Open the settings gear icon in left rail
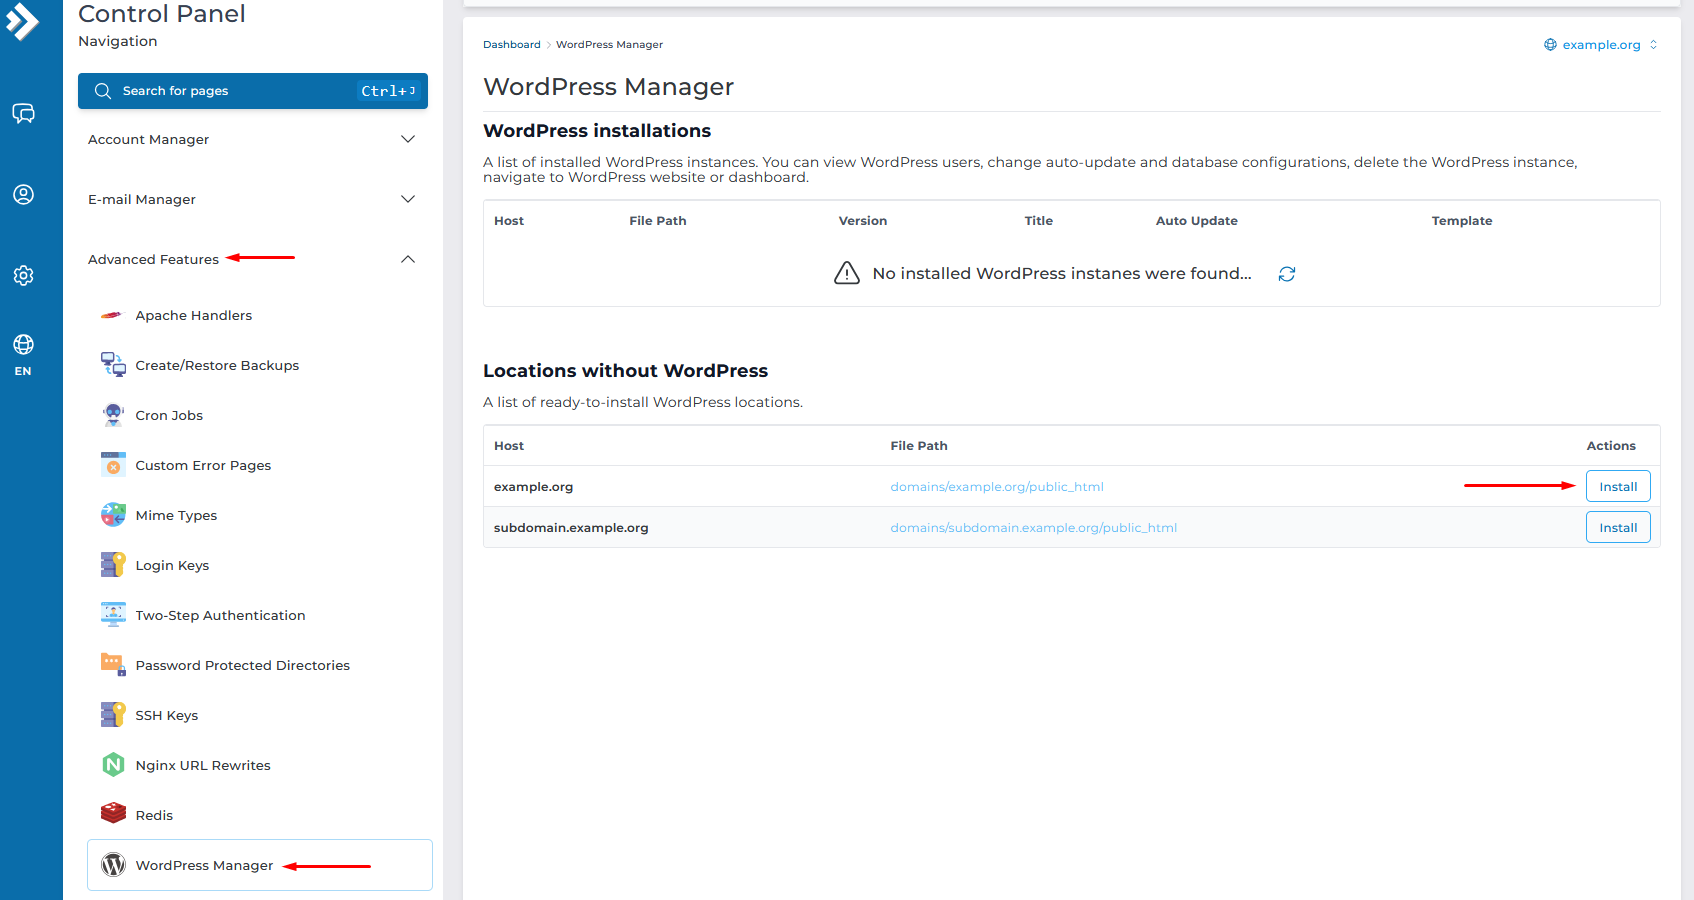This screenshot has height=900, width=1694. click(x=23, y=275)
